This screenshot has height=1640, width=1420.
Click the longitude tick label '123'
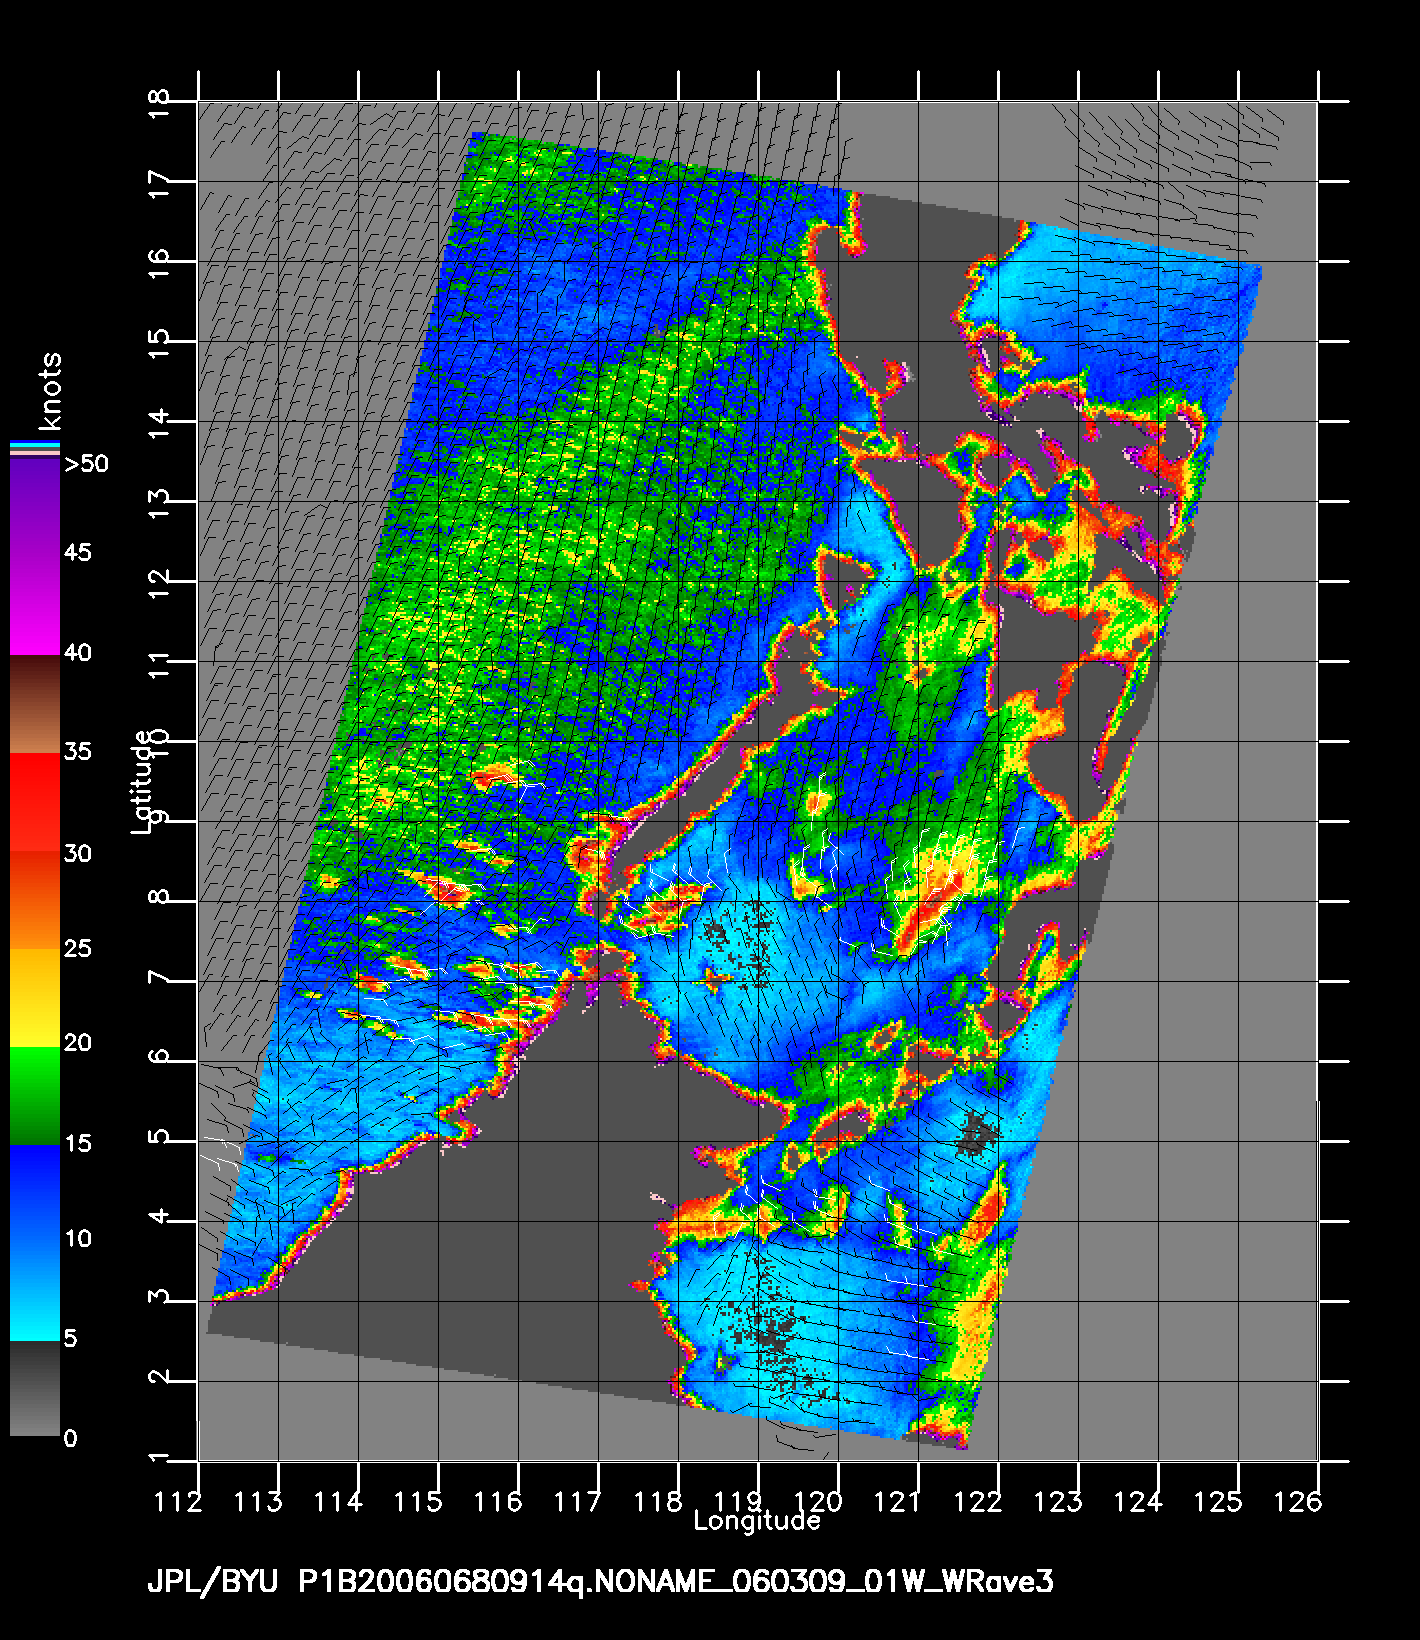[x=1058, y=1500]
